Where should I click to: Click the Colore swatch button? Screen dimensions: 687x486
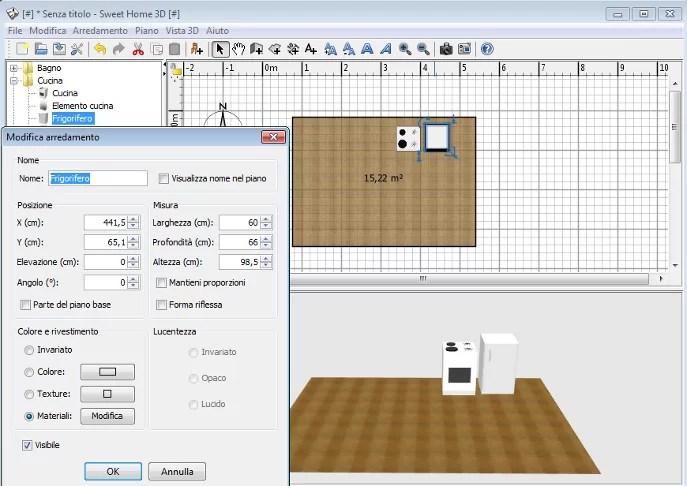(107, 372)
